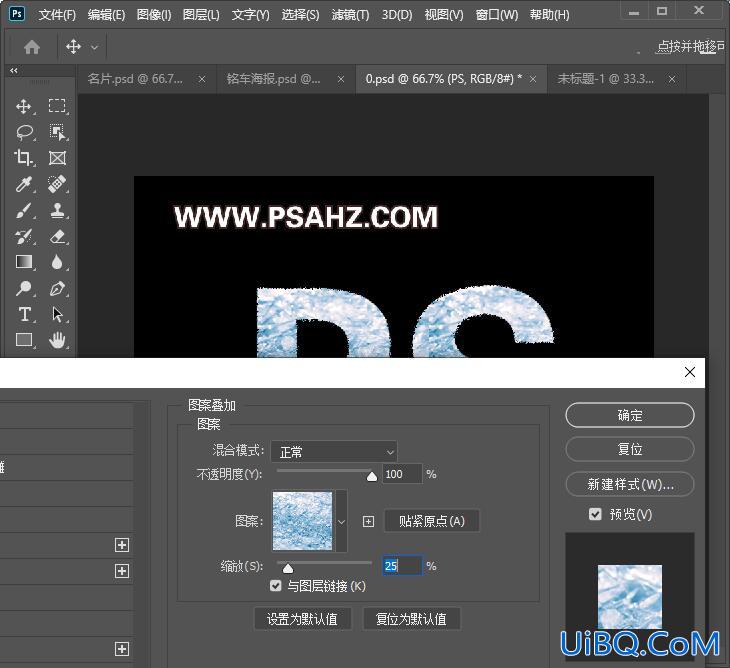This screenshot has height=668, width=730.
Task: Open the 选择(S) menu
Action: pyautogui.click(x=300, y=15)
